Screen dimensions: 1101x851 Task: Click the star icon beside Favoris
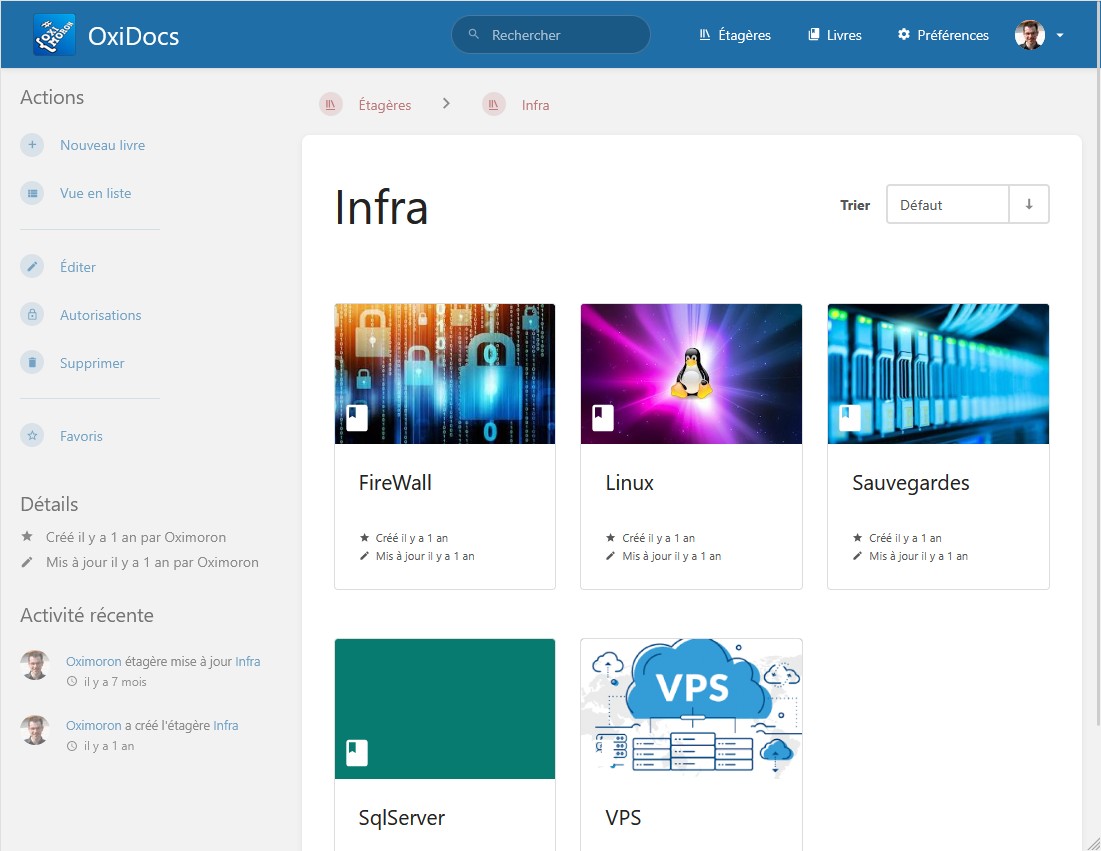click(x=32, y=435)
